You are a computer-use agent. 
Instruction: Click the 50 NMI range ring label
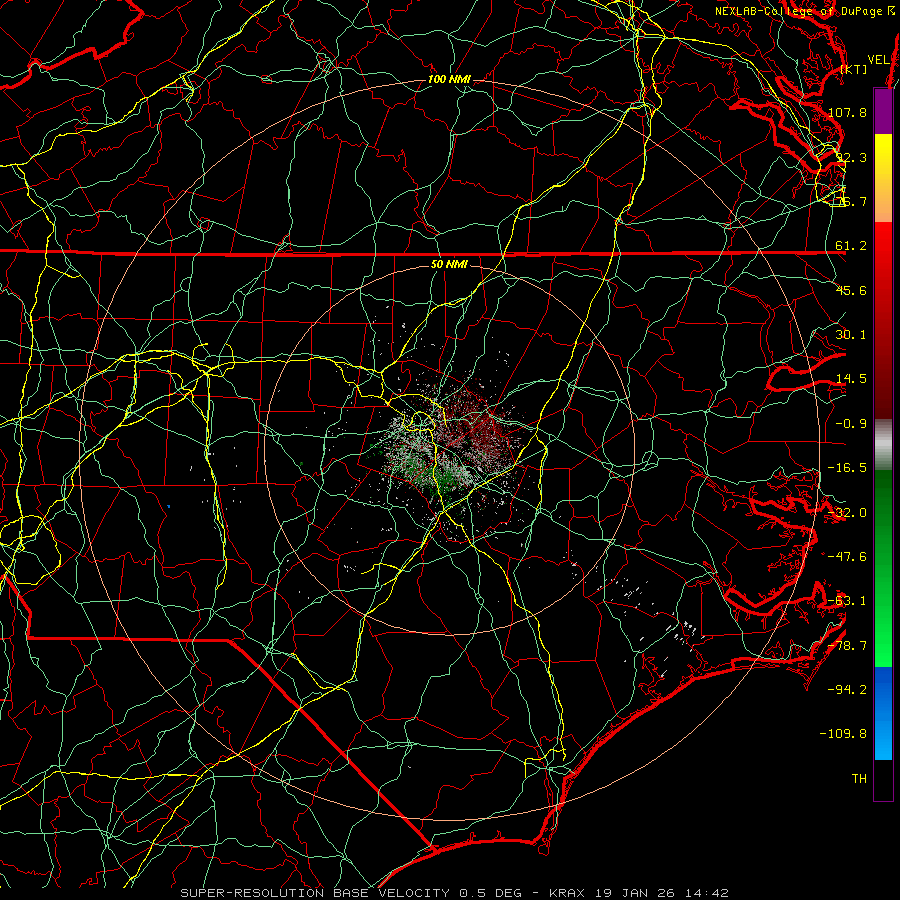coord(449,265)
